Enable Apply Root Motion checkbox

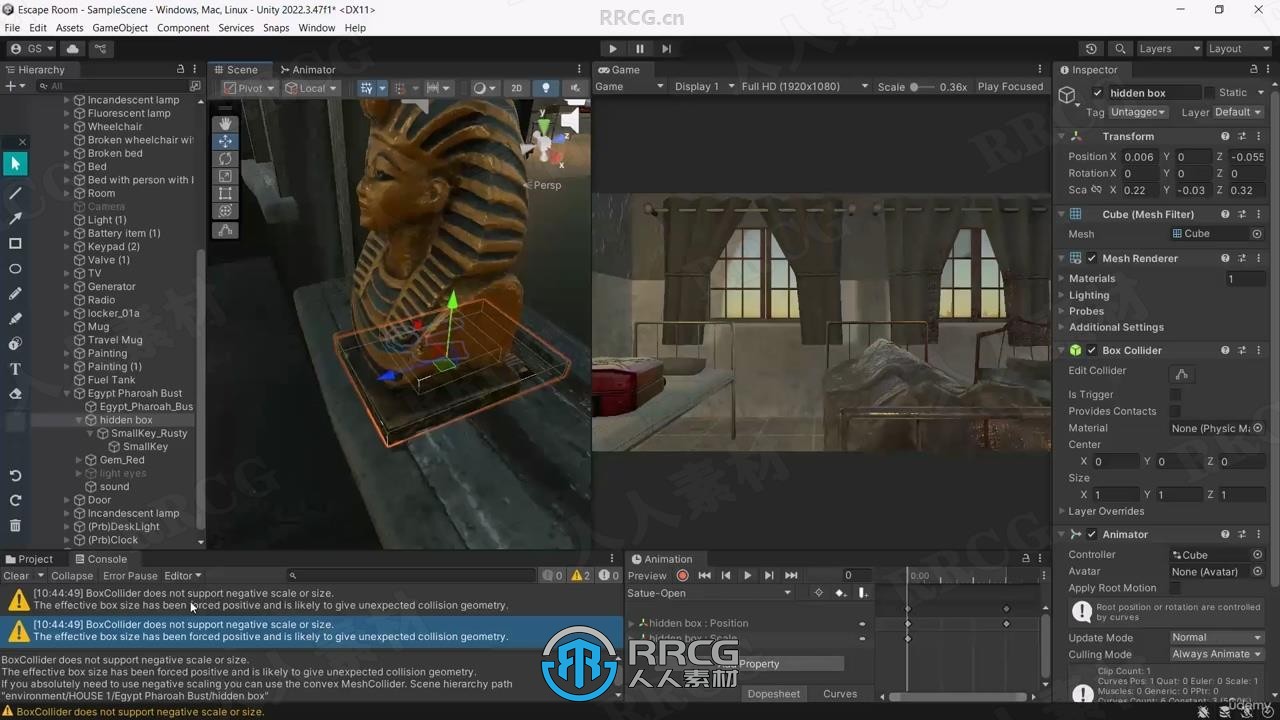click(x=1175, y=588)
